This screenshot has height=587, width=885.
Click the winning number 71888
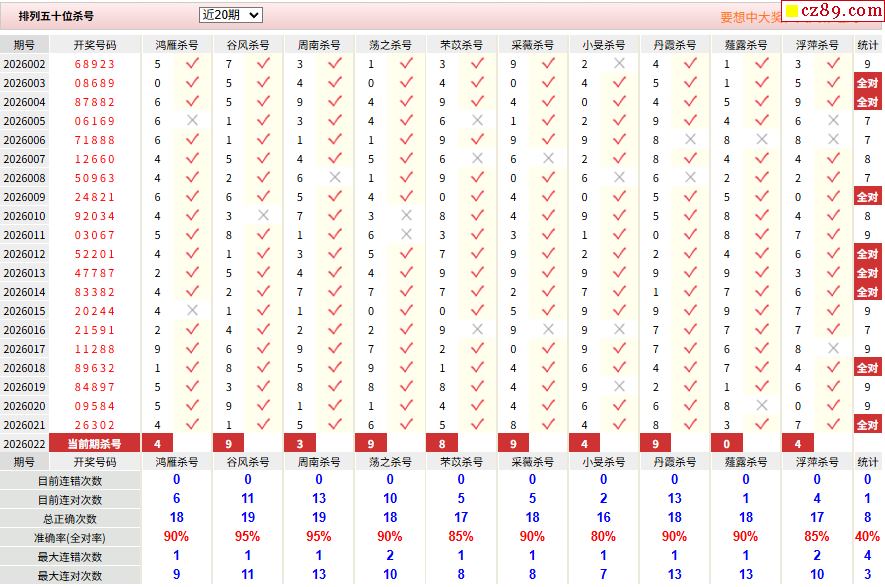(x=95, y=140)
